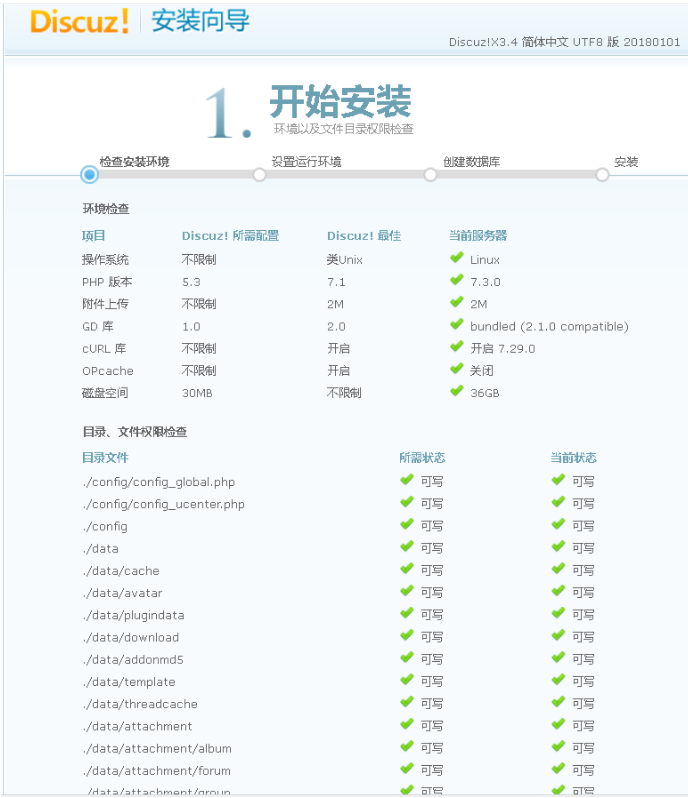This screenshot has height=798, width=688.
Task: Click the 磁盘空间 row label
Action: (105, 393)
